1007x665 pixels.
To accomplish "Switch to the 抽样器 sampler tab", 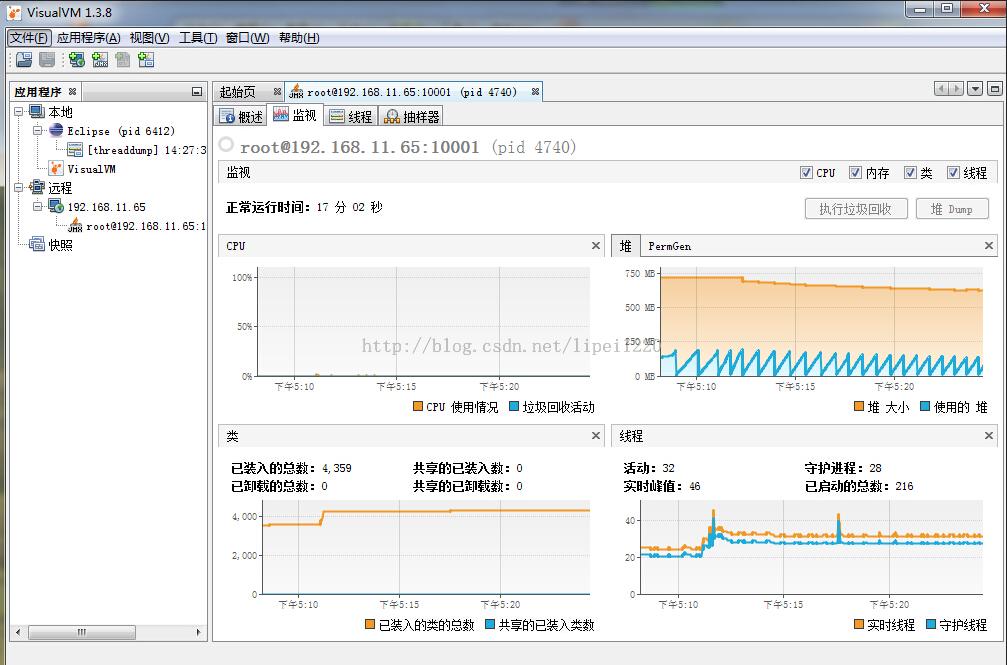I will tap(412, 116).
